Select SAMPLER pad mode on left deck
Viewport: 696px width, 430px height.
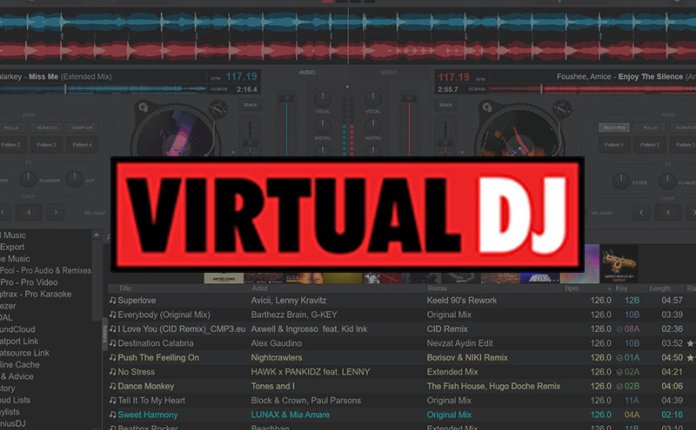tap(83, 128)
